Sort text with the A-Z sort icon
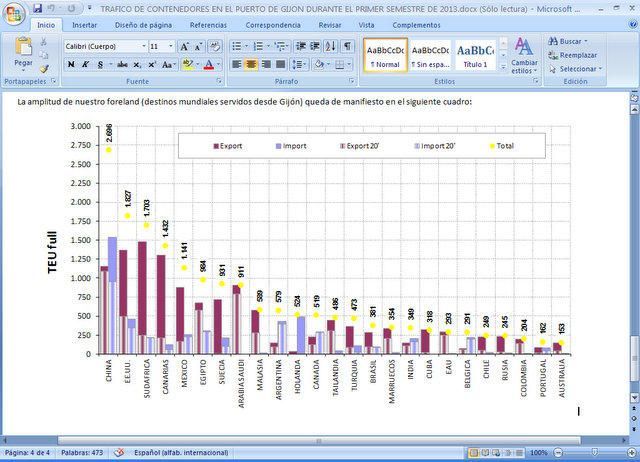The width and height of the screenshot is (640, 462). [331, 46]
